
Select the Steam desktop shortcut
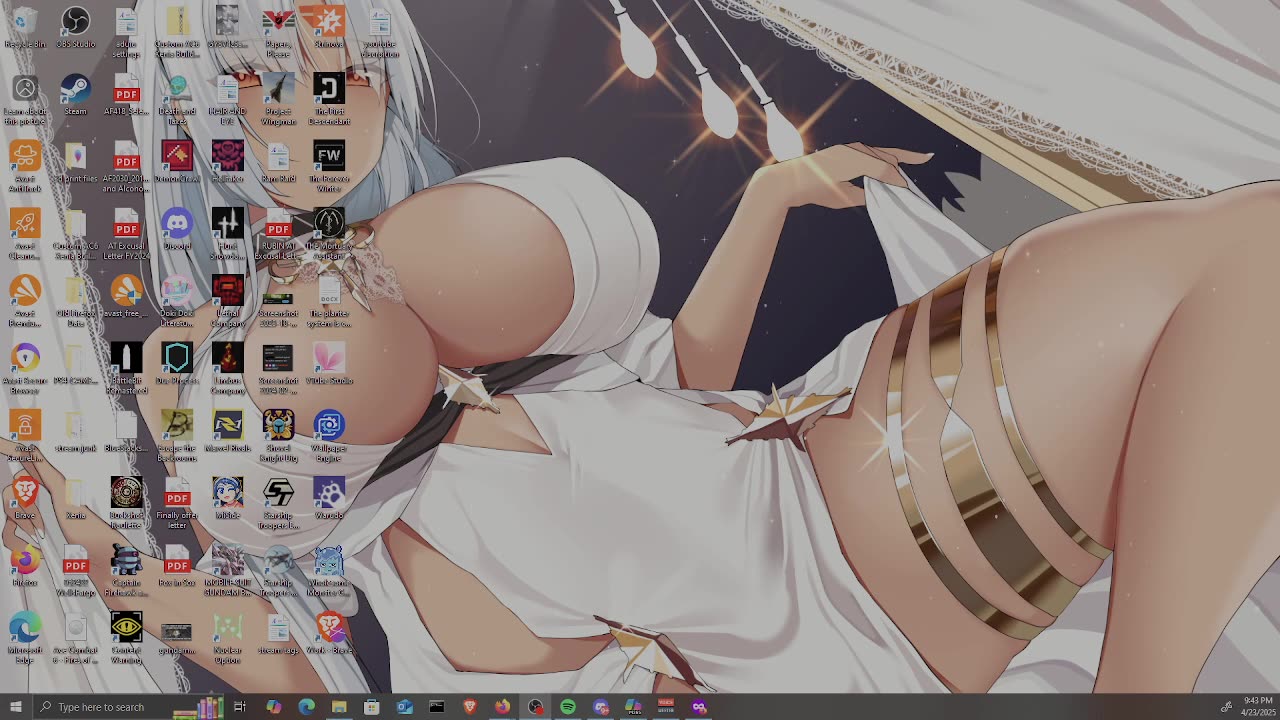[x=75, y=95]
